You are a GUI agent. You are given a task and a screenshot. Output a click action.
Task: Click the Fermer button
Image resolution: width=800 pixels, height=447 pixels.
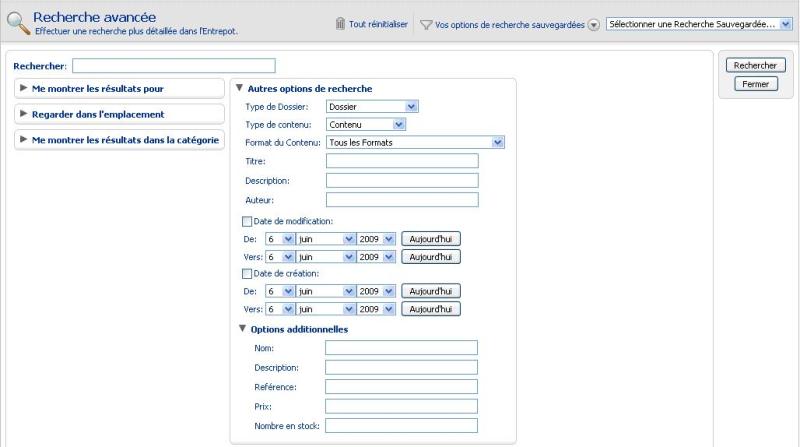point(755,84)
